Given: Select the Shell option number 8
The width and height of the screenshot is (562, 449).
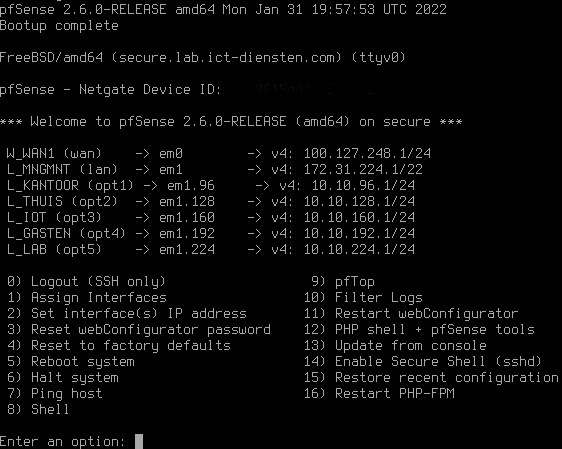Looking at the screenshot, I should pyautogui.click(x=38, y=409).
